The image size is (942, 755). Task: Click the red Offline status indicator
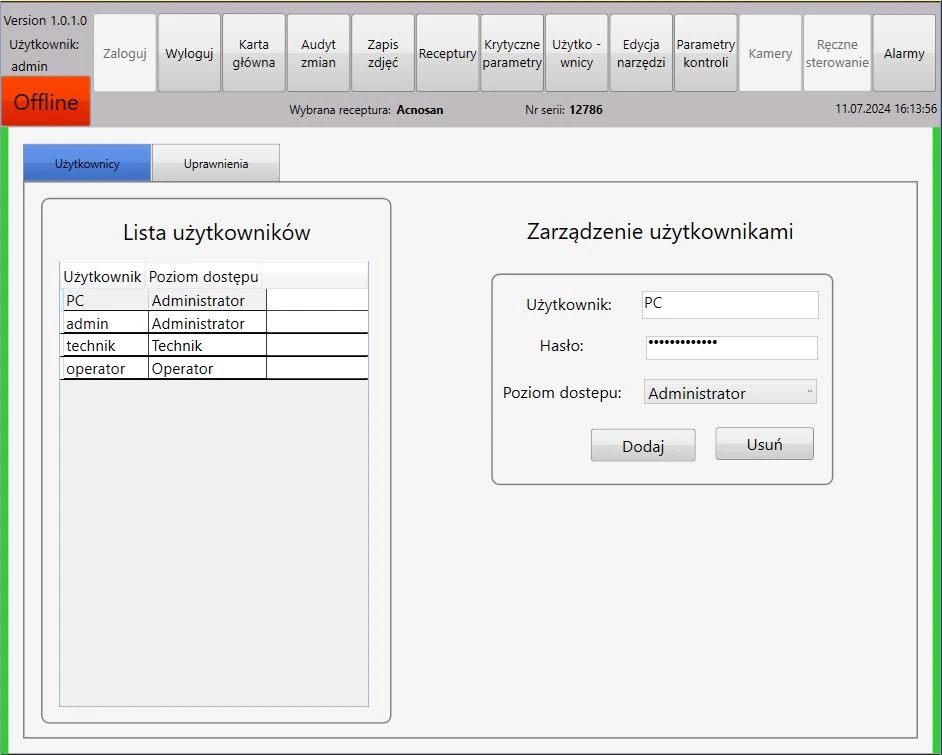[x=46, y=102]
